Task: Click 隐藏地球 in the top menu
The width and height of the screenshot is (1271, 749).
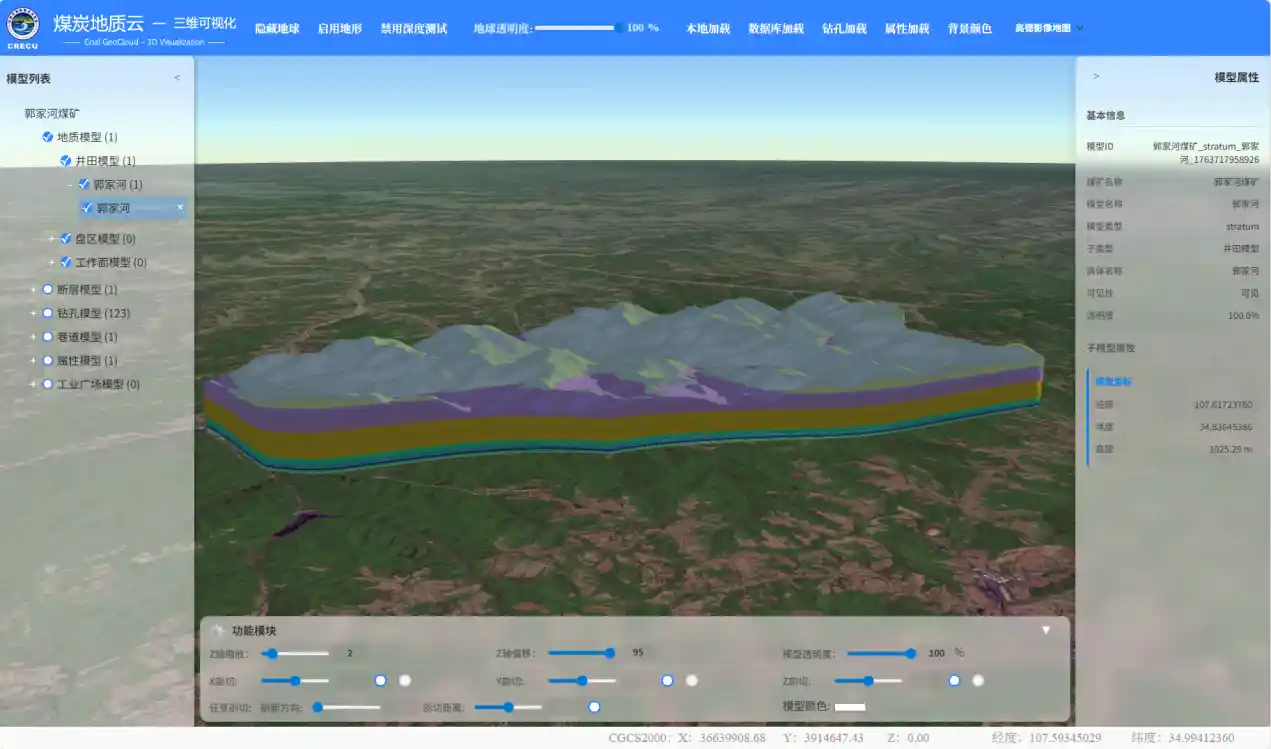Action: [277, 28]
